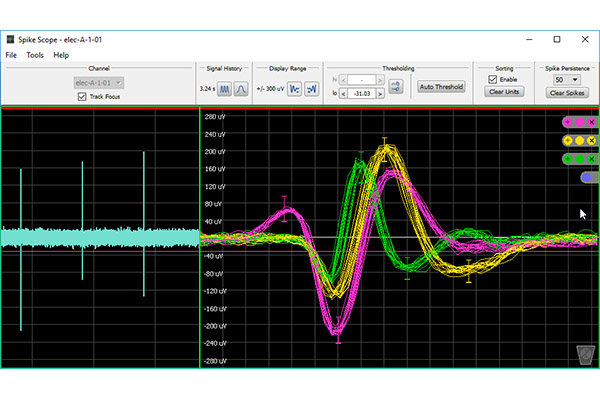Toggle the Track Focus checkbox
Viewport: 600px width, 400px height.
pyautogui.click(x=82, y=97)
